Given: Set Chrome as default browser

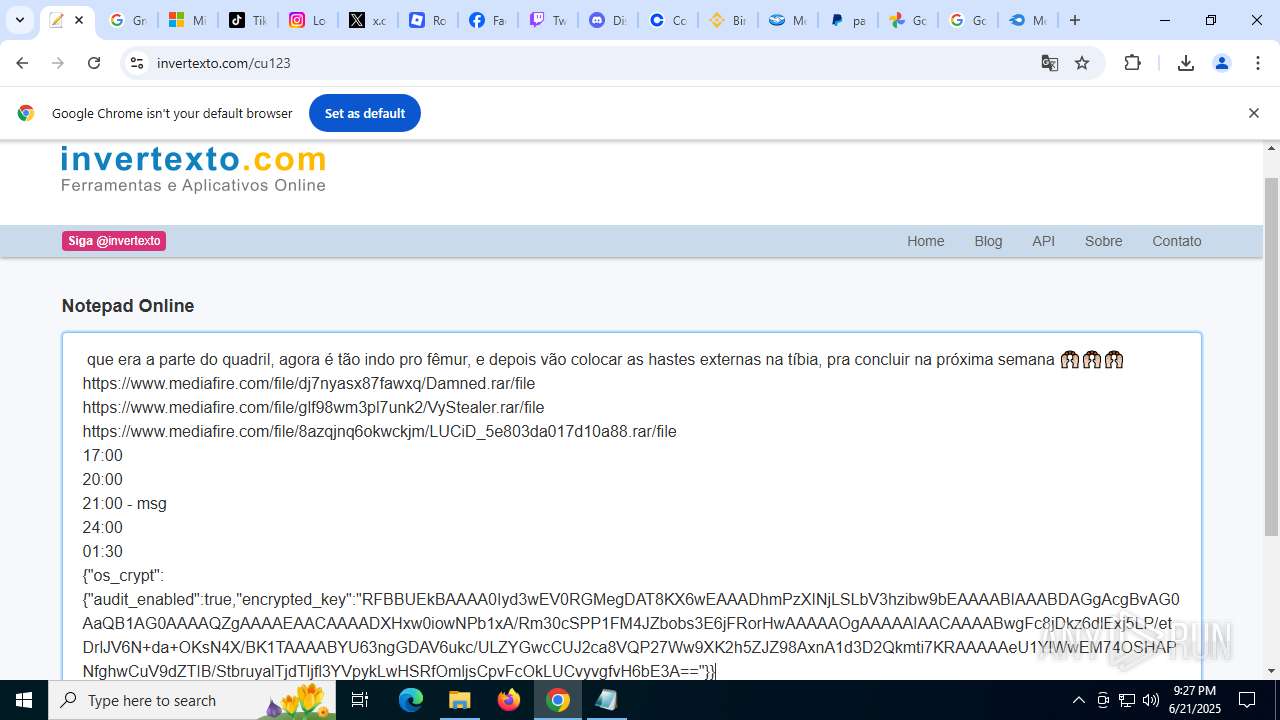Looking at the screenshot, I should [x=365, y=113].
